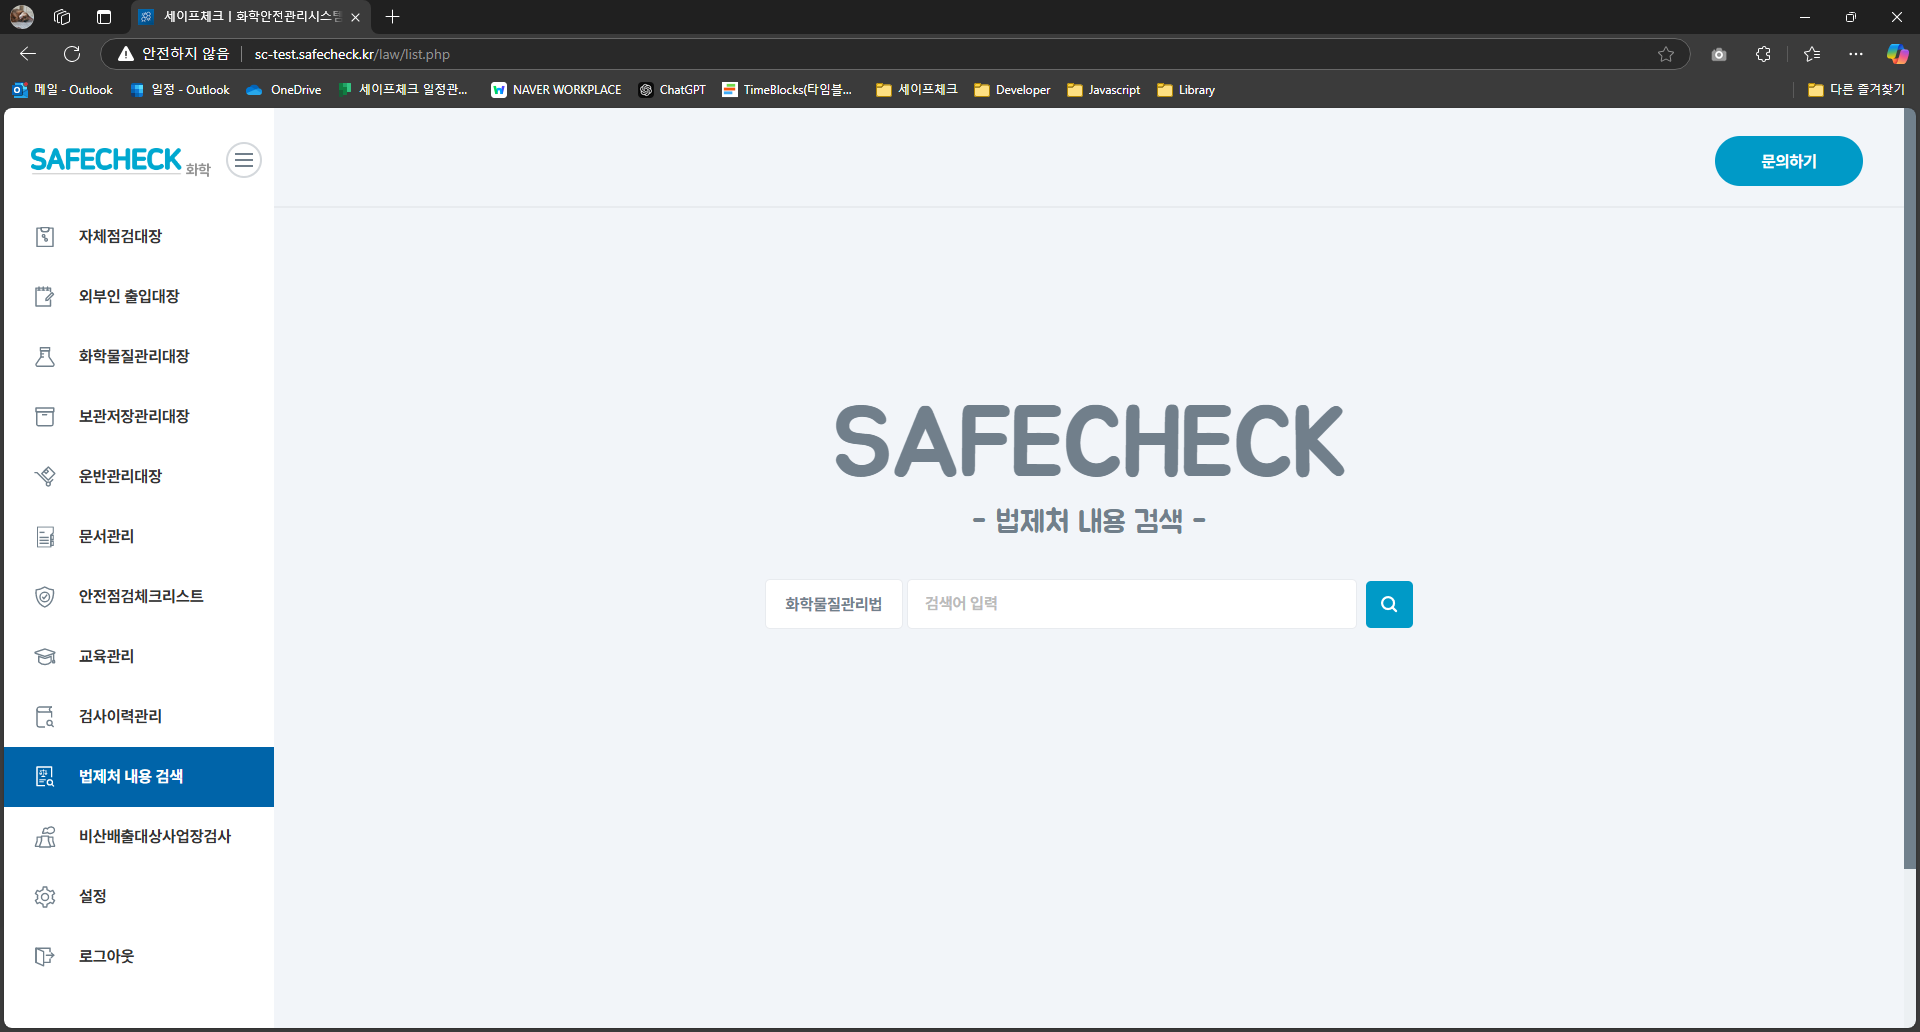Open the 매일 - Outlook bookmark
The height and width of the screenshot is (1032, 1920).
[x=63, y=90]
